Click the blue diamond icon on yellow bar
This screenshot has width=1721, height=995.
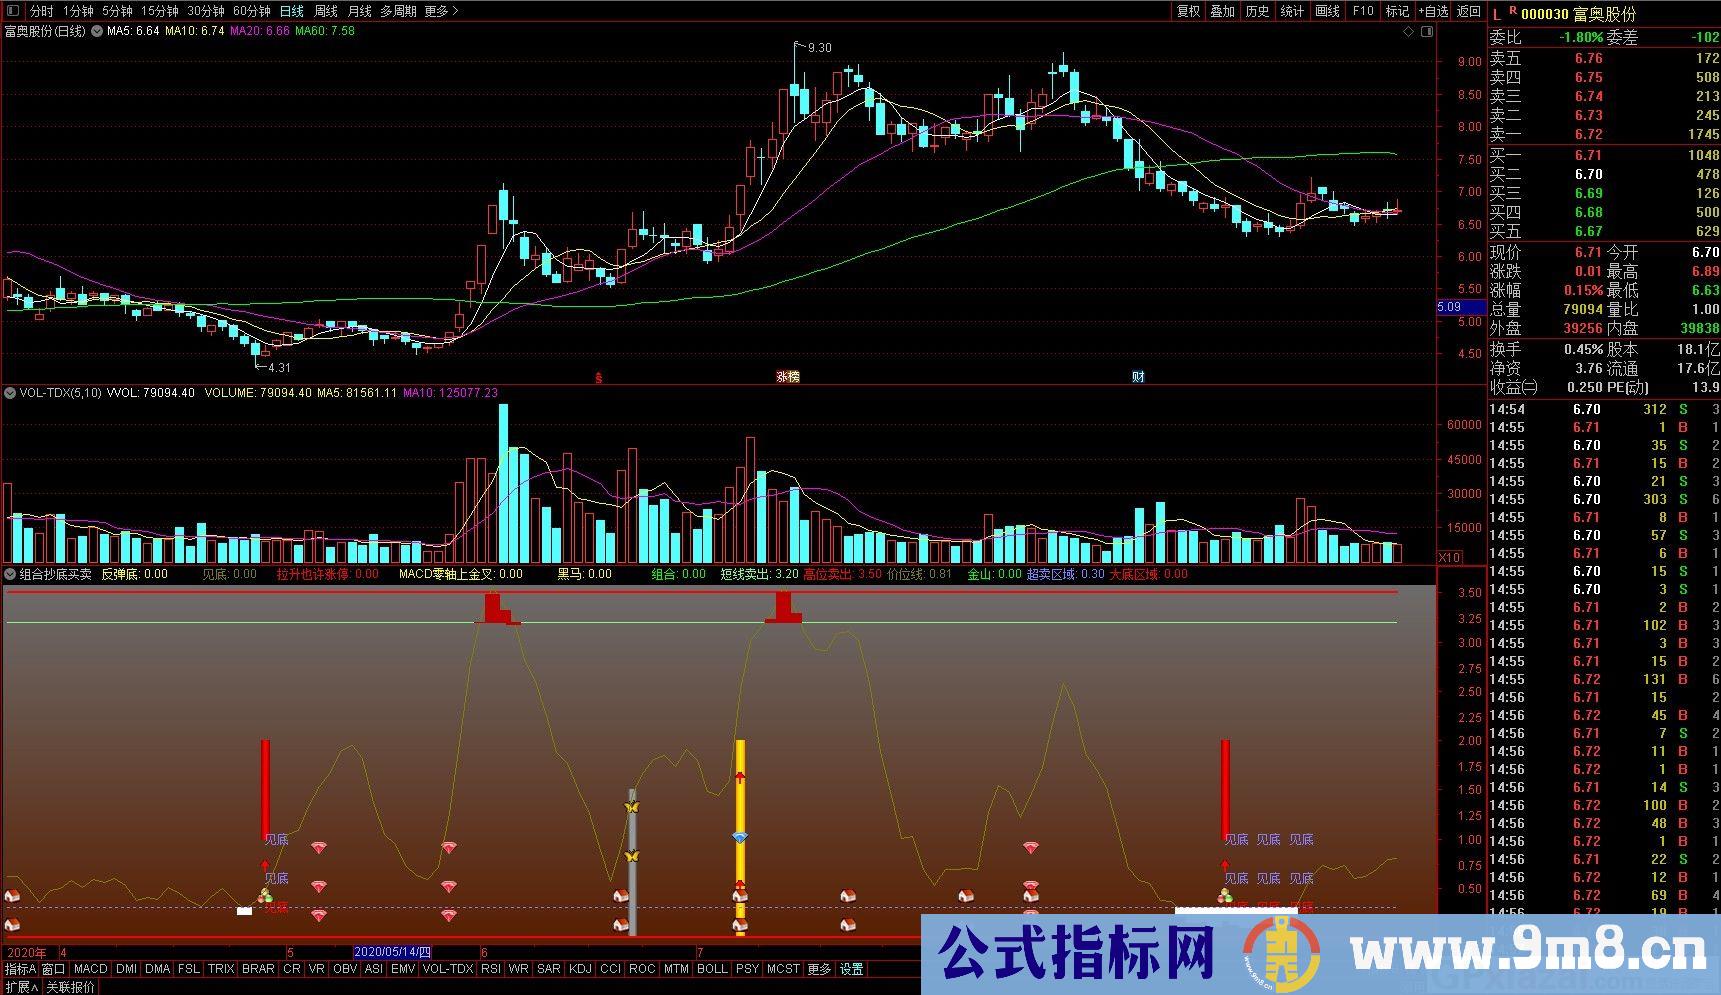click(x=740, y=837)
